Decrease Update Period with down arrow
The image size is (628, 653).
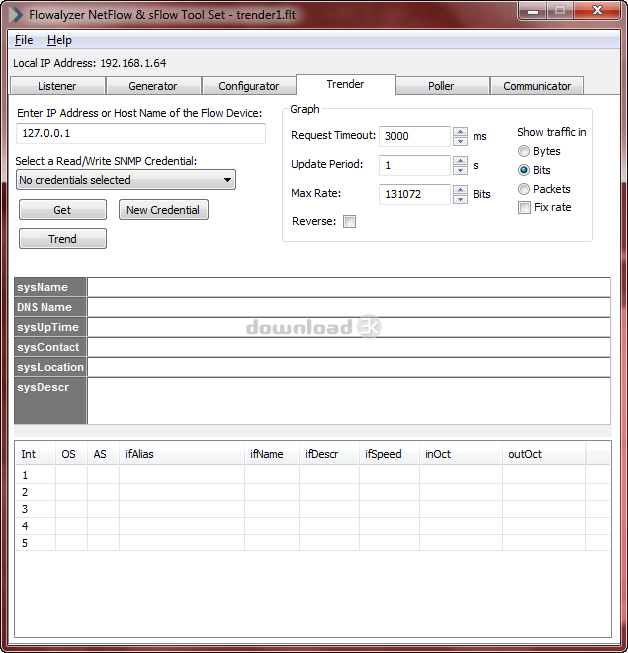point(460,170)
